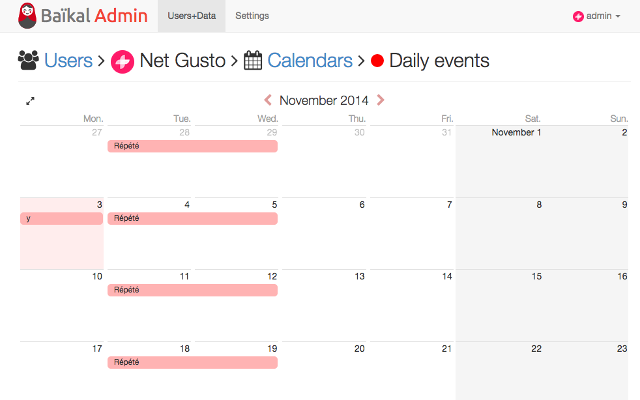Open the 'y' event on November 3
The width and height of the screenshot is (640, 400).
[x=62, y=218]
